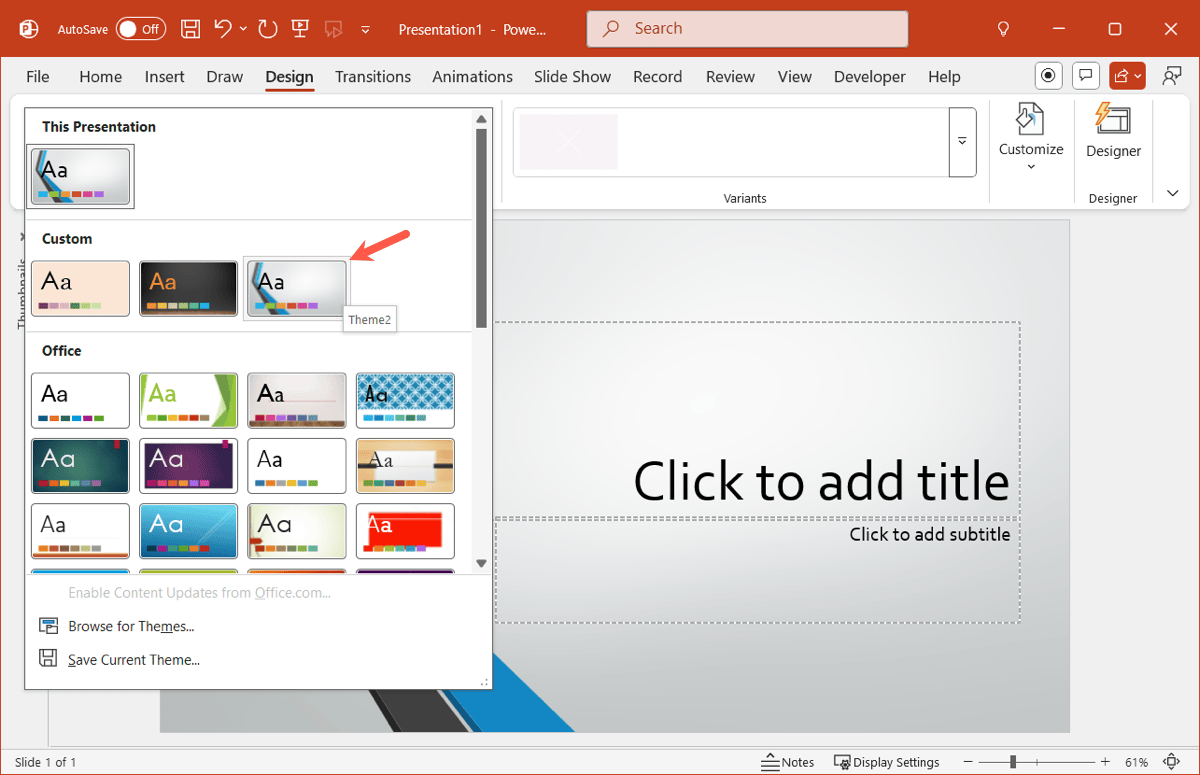Apply the white Office Theme
The width and height of the screenshot is (1200, 775).
(80, 400)
